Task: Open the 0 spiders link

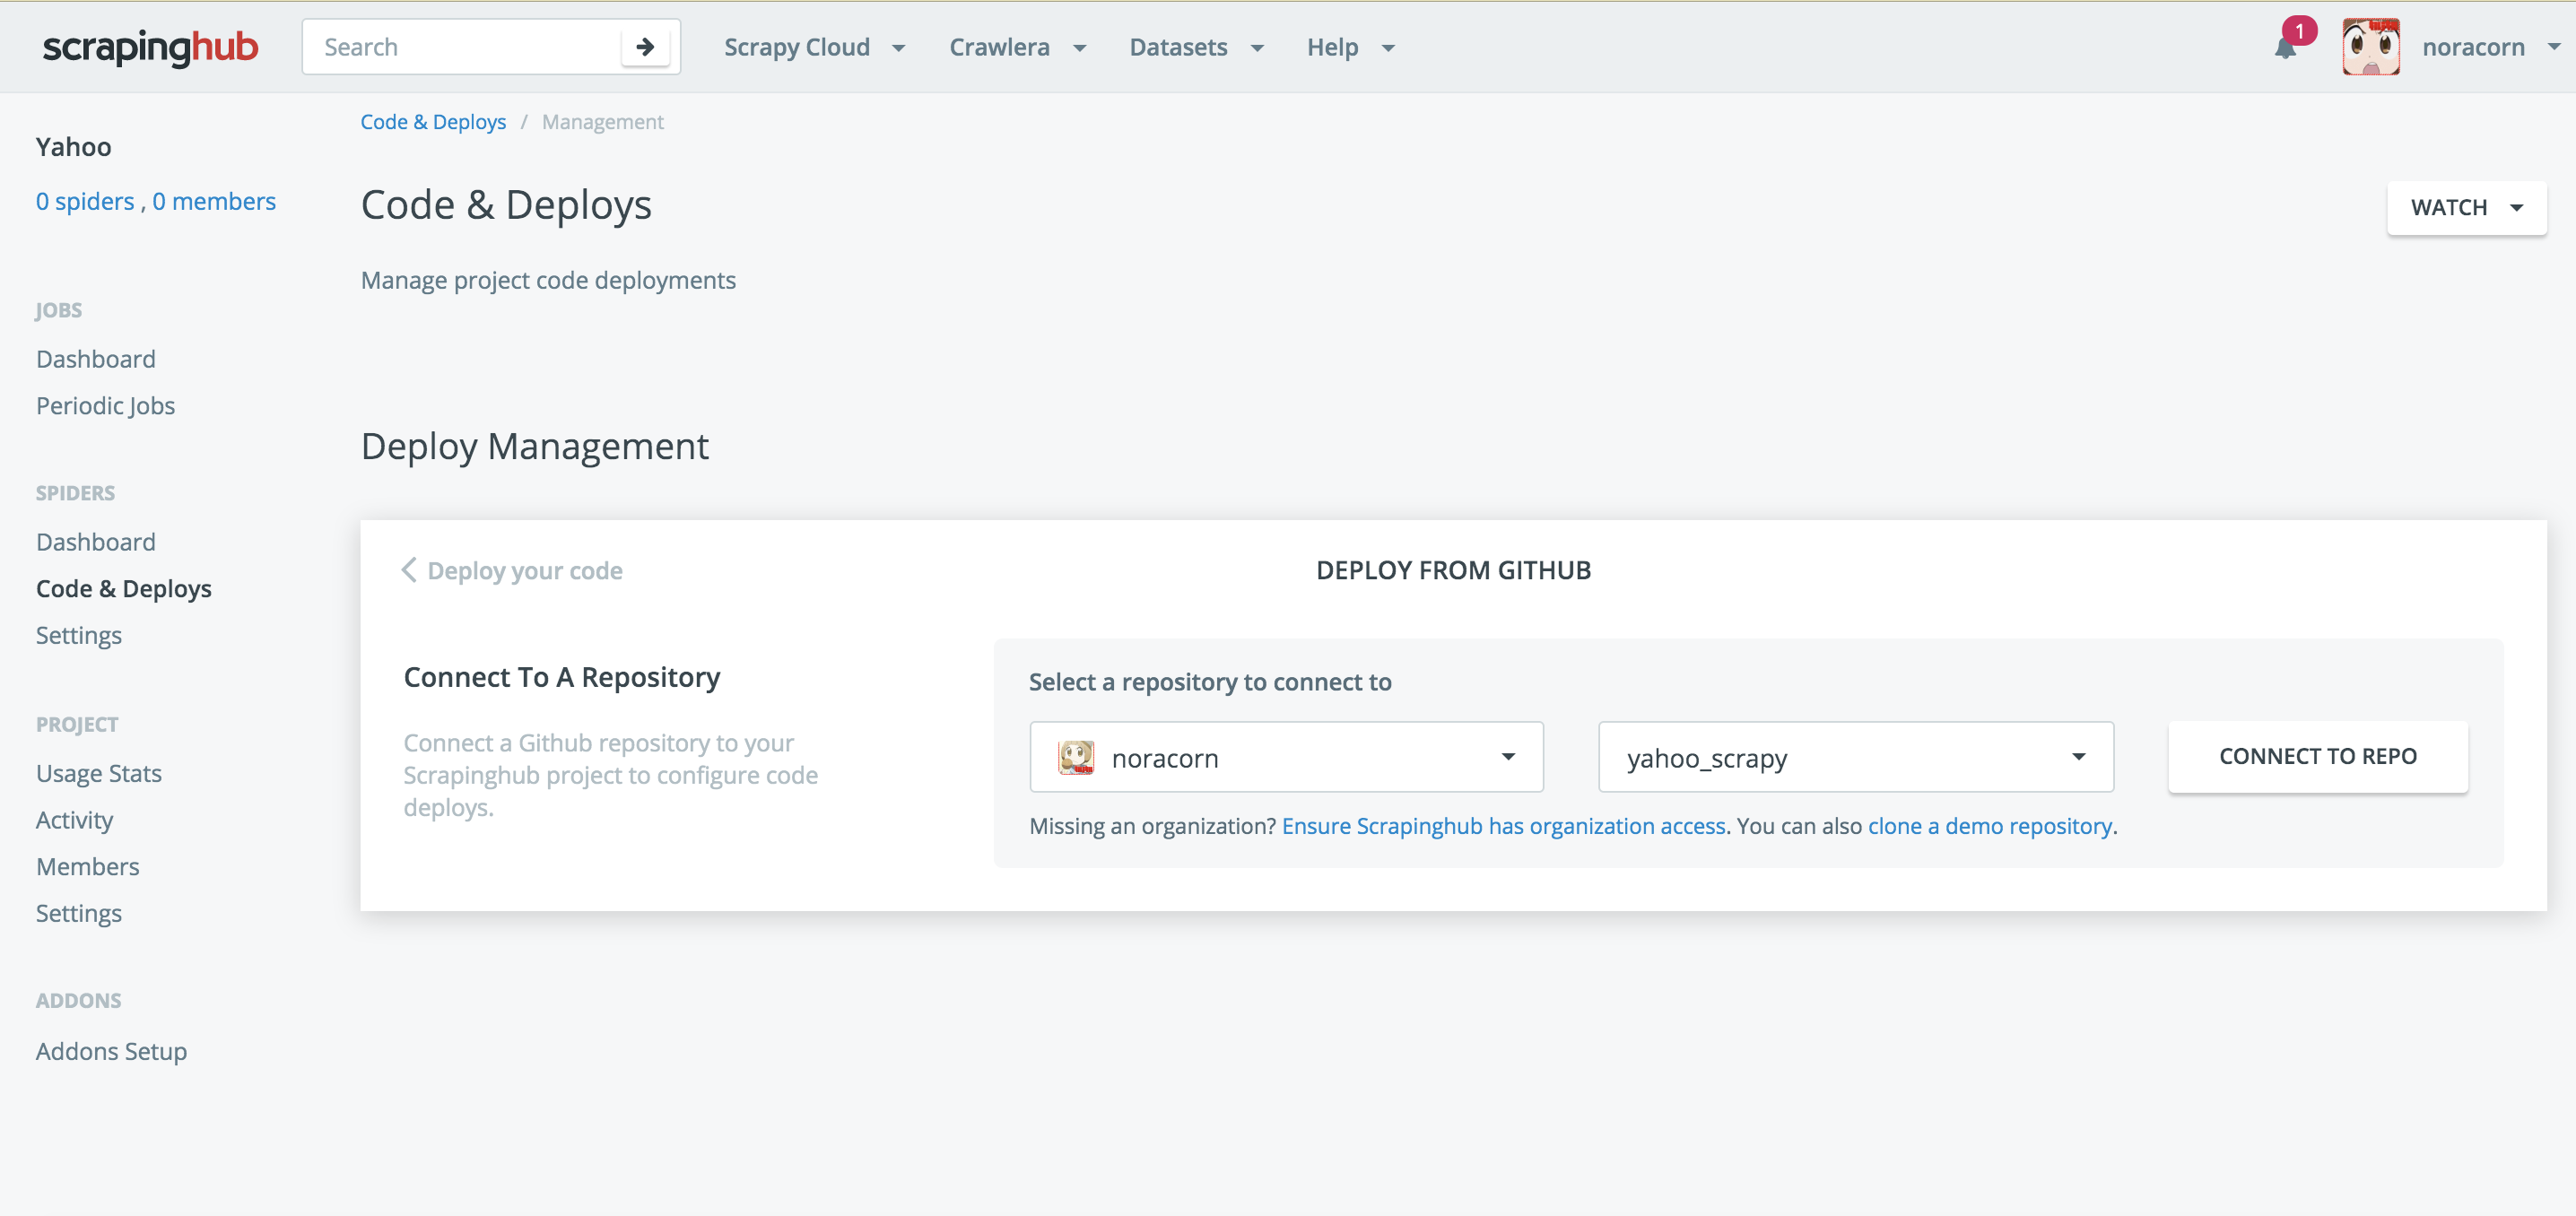Action: (85, 201)
